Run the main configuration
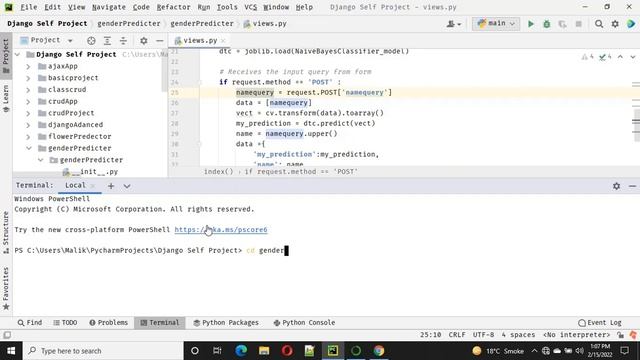 tap(531, 24)
